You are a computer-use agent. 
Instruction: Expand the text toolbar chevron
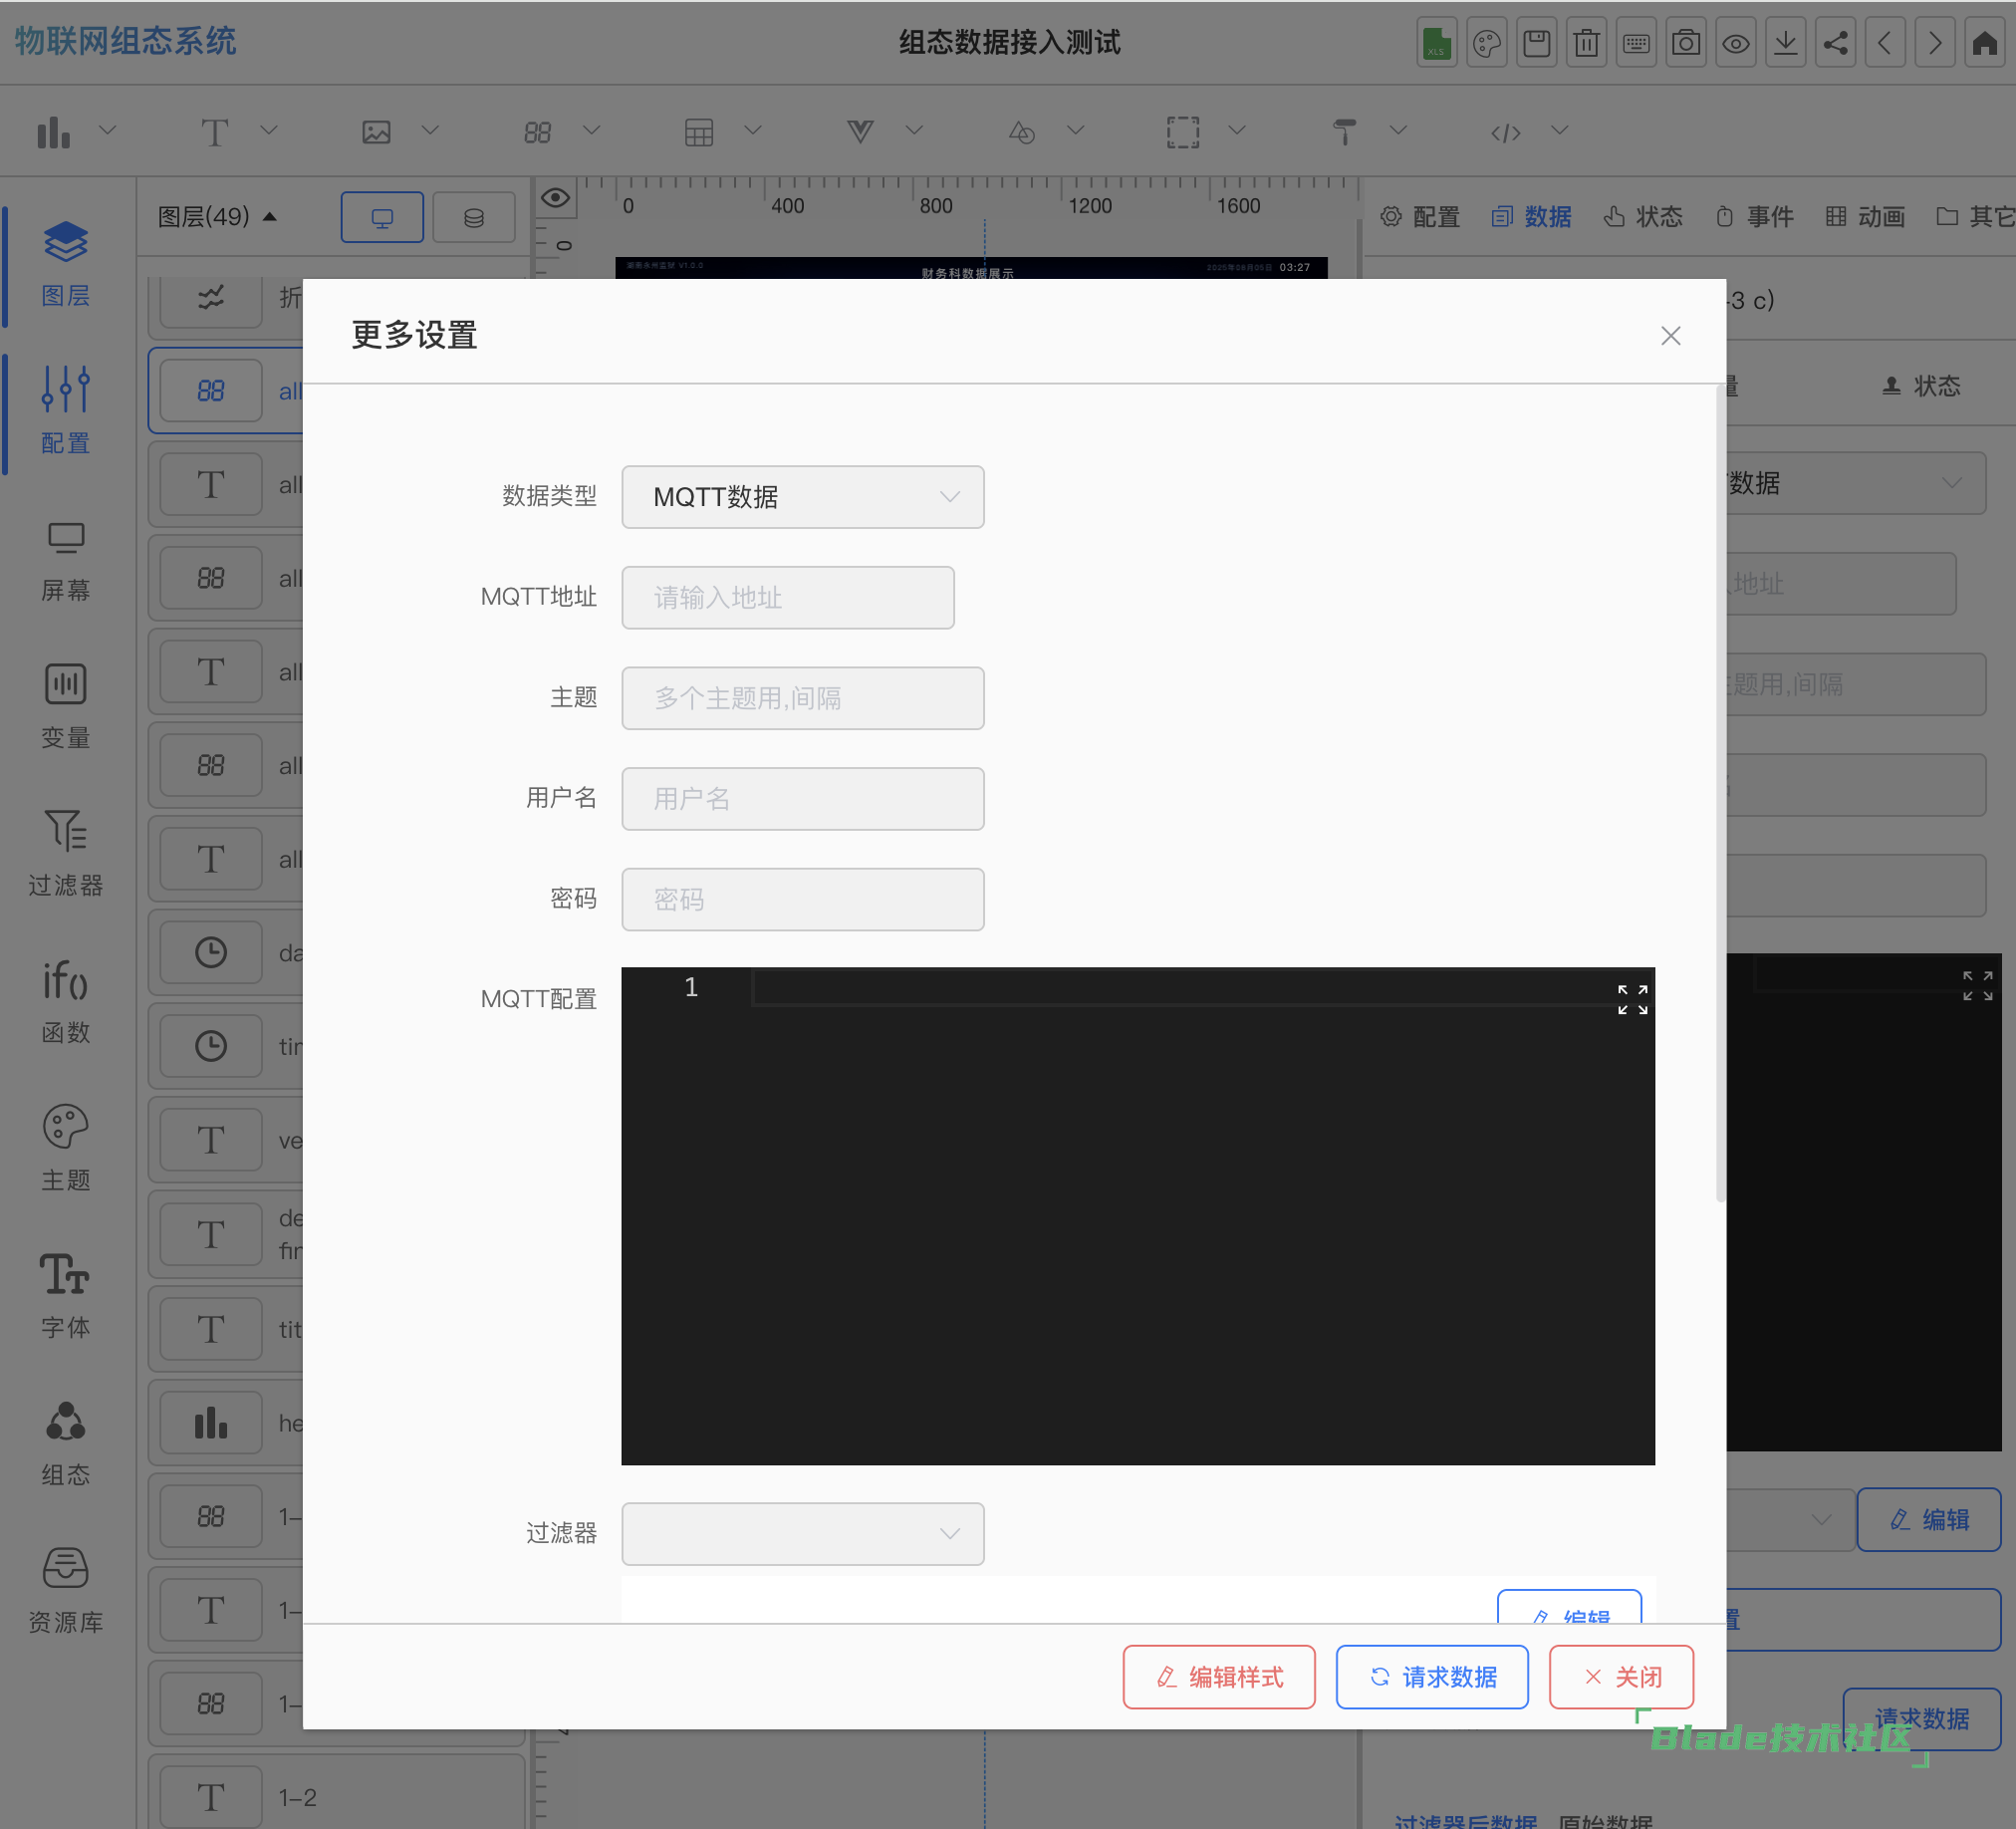269,130
